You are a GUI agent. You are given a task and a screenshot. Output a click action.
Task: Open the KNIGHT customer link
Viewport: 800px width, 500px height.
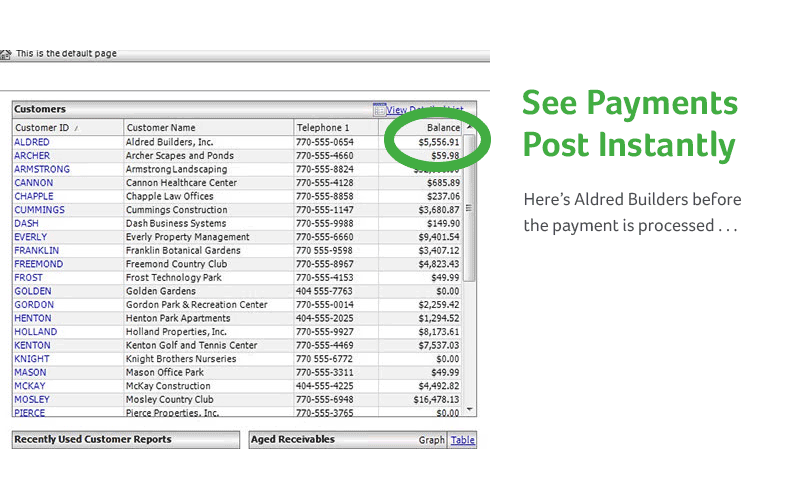(31, 358)
